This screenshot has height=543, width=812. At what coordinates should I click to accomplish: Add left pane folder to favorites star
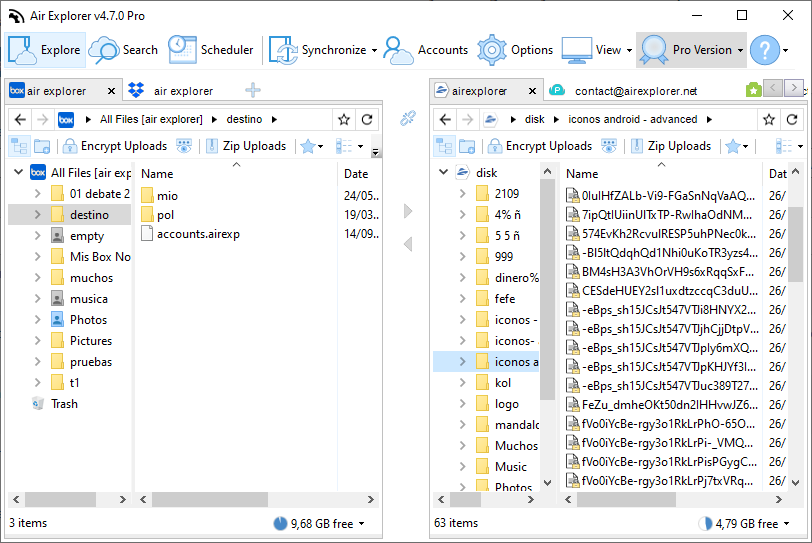coord(343,120)
